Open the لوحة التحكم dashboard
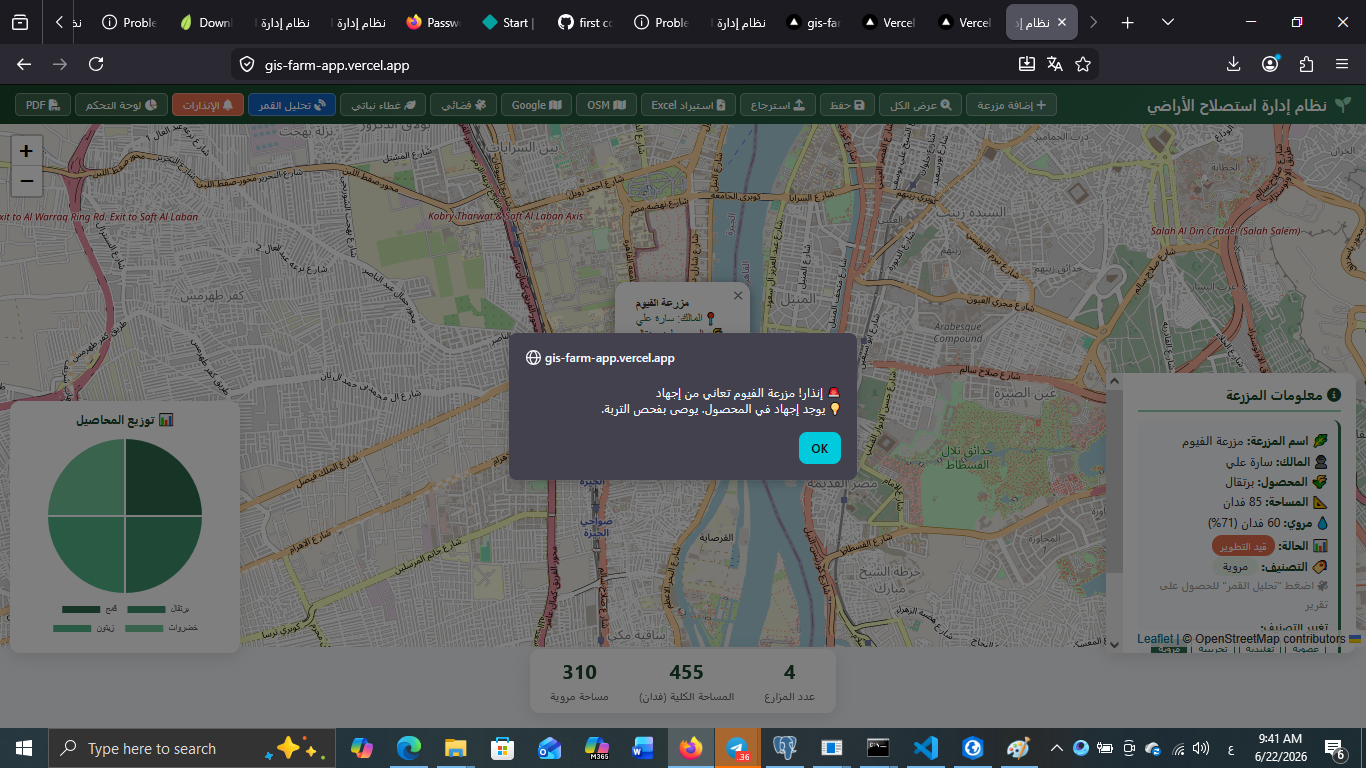Viewport: 1366px width, 768px height. pyautogui.click(x=122, y=105)
